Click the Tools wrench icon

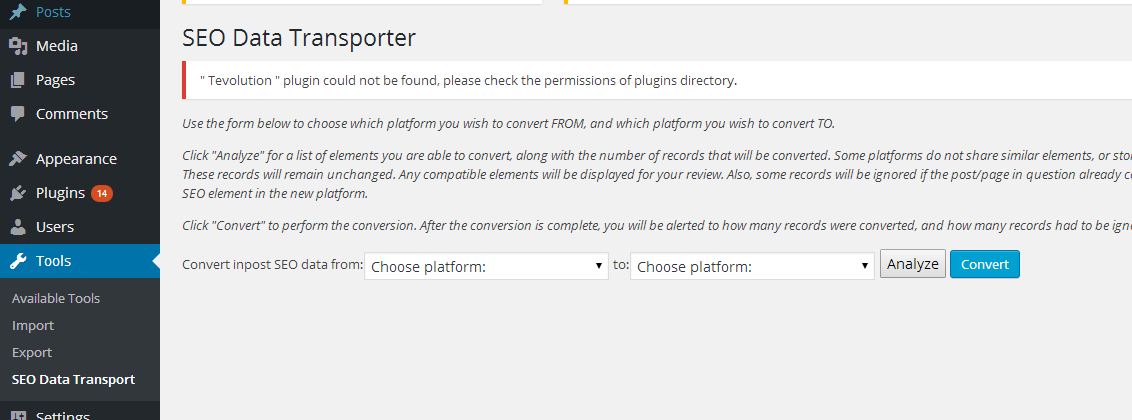coord(18,261)
